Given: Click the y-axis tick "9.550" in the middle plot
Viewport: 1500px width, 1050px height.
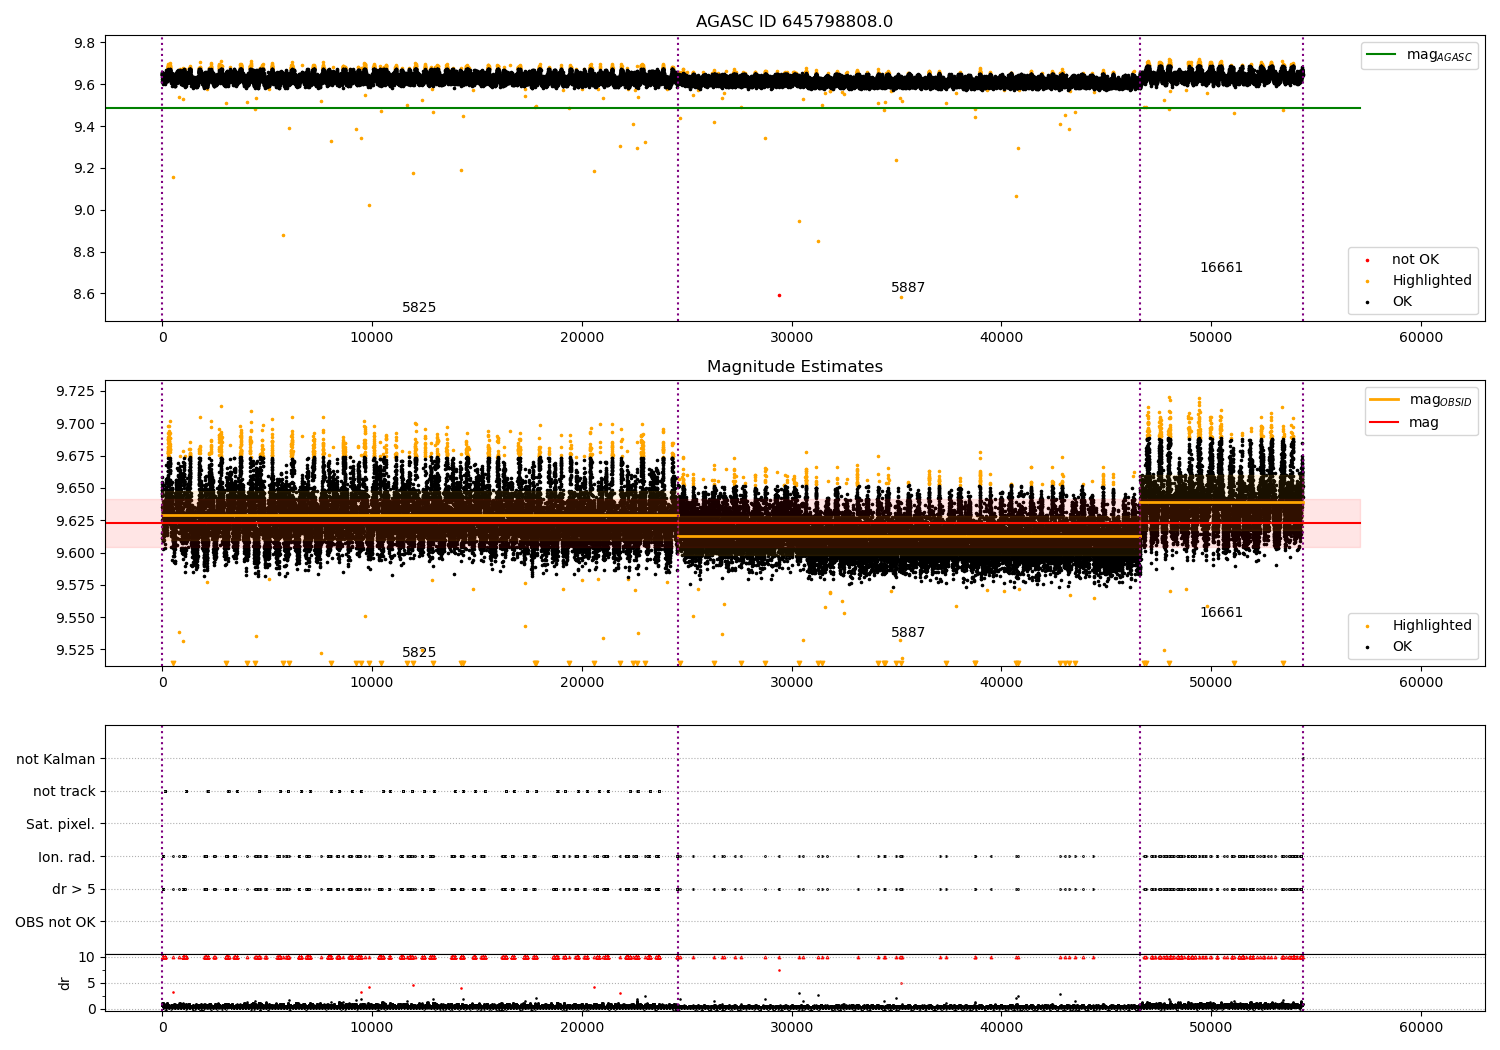Looking at the screenshot, I should pyautogui.click(x=76, y=619).
